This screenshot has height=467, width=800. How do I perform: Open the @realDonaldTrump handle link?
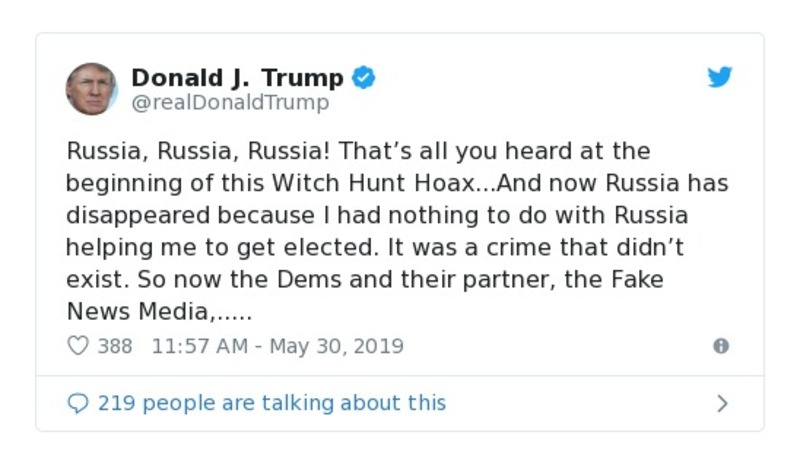[x=230, y=102]
